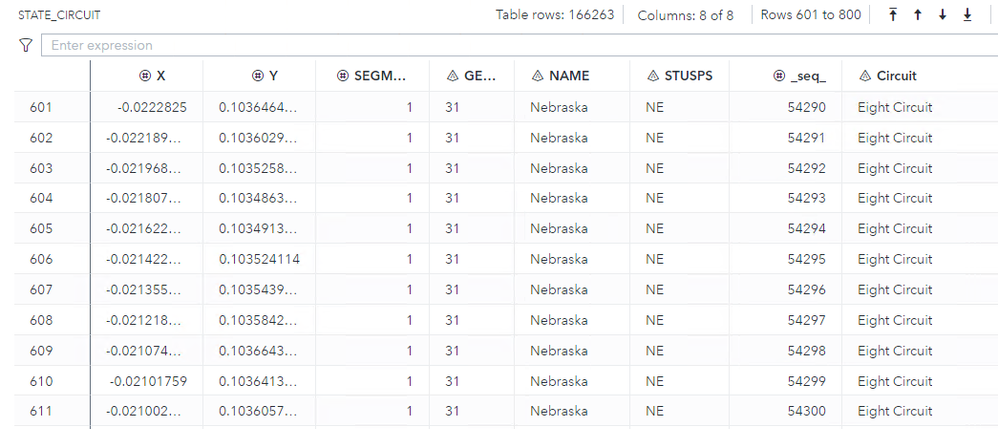Select row number 605
The image size is (998, 429).
point(41,229)
